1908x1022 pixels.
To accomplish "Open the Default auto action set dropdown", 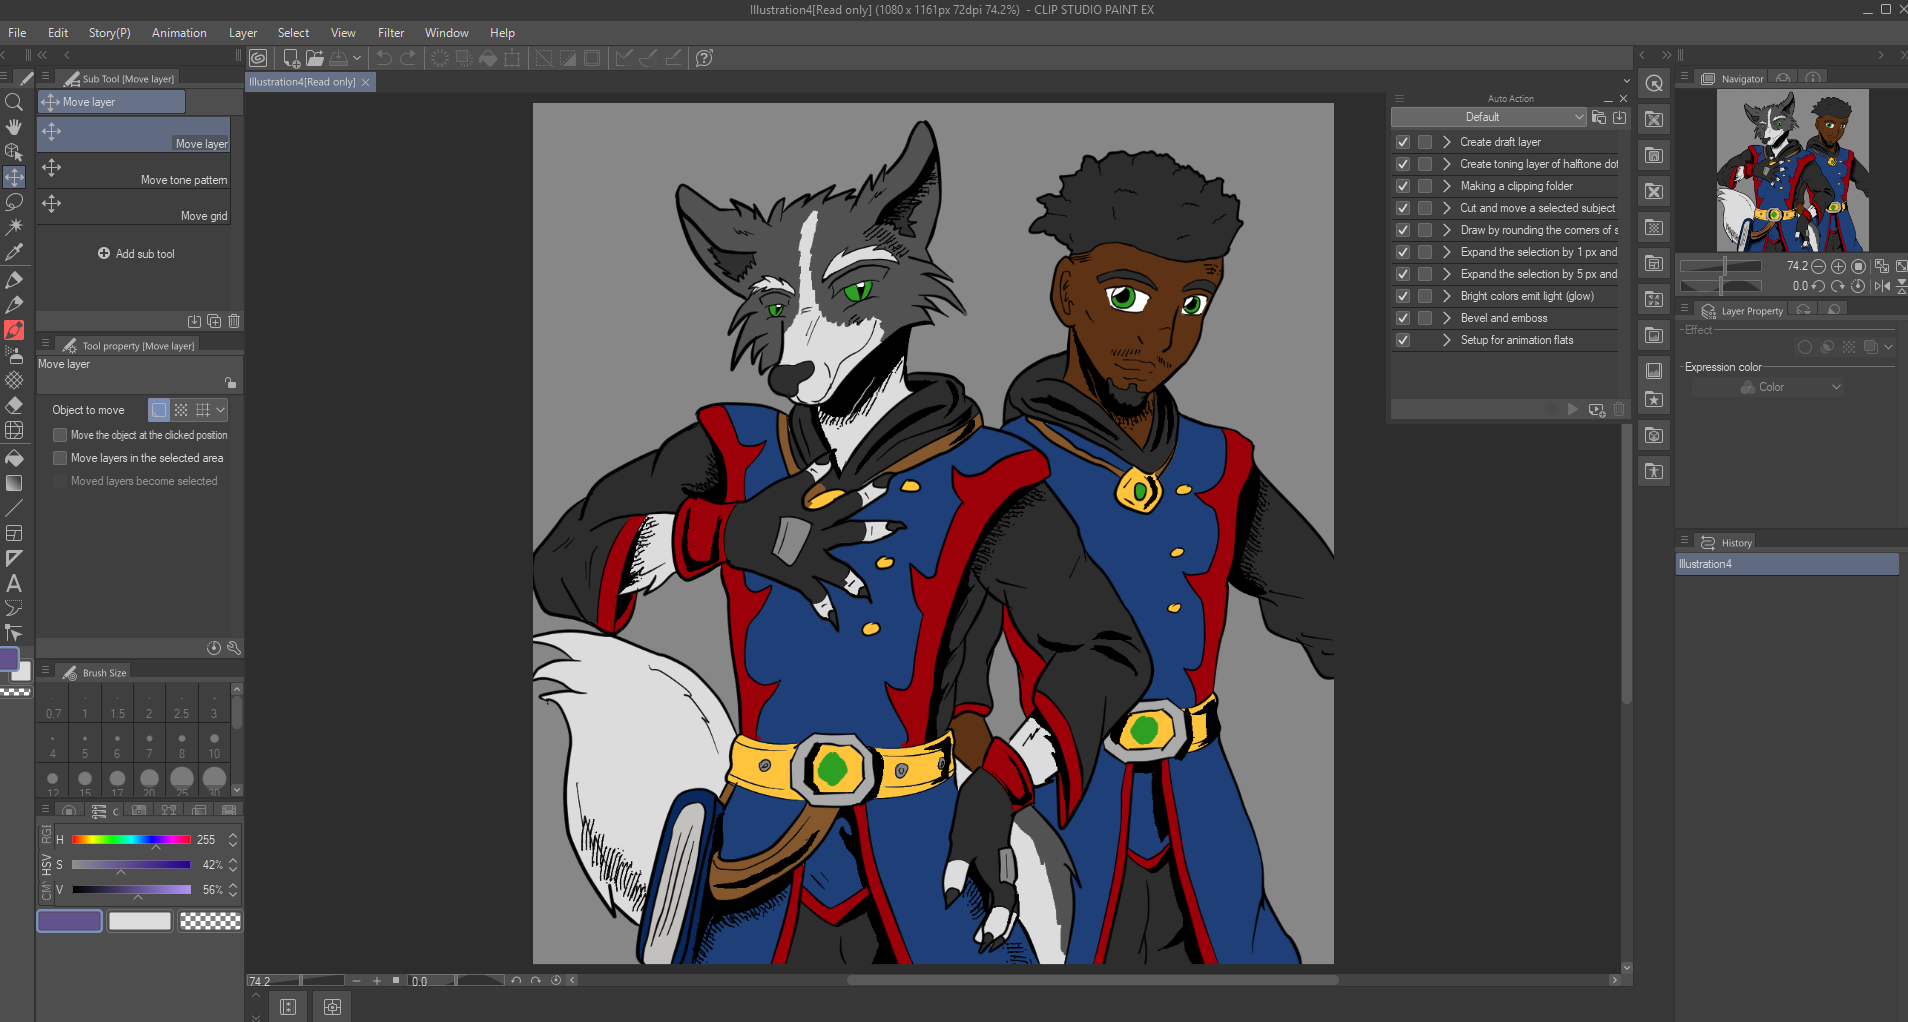I will 1489,117.
